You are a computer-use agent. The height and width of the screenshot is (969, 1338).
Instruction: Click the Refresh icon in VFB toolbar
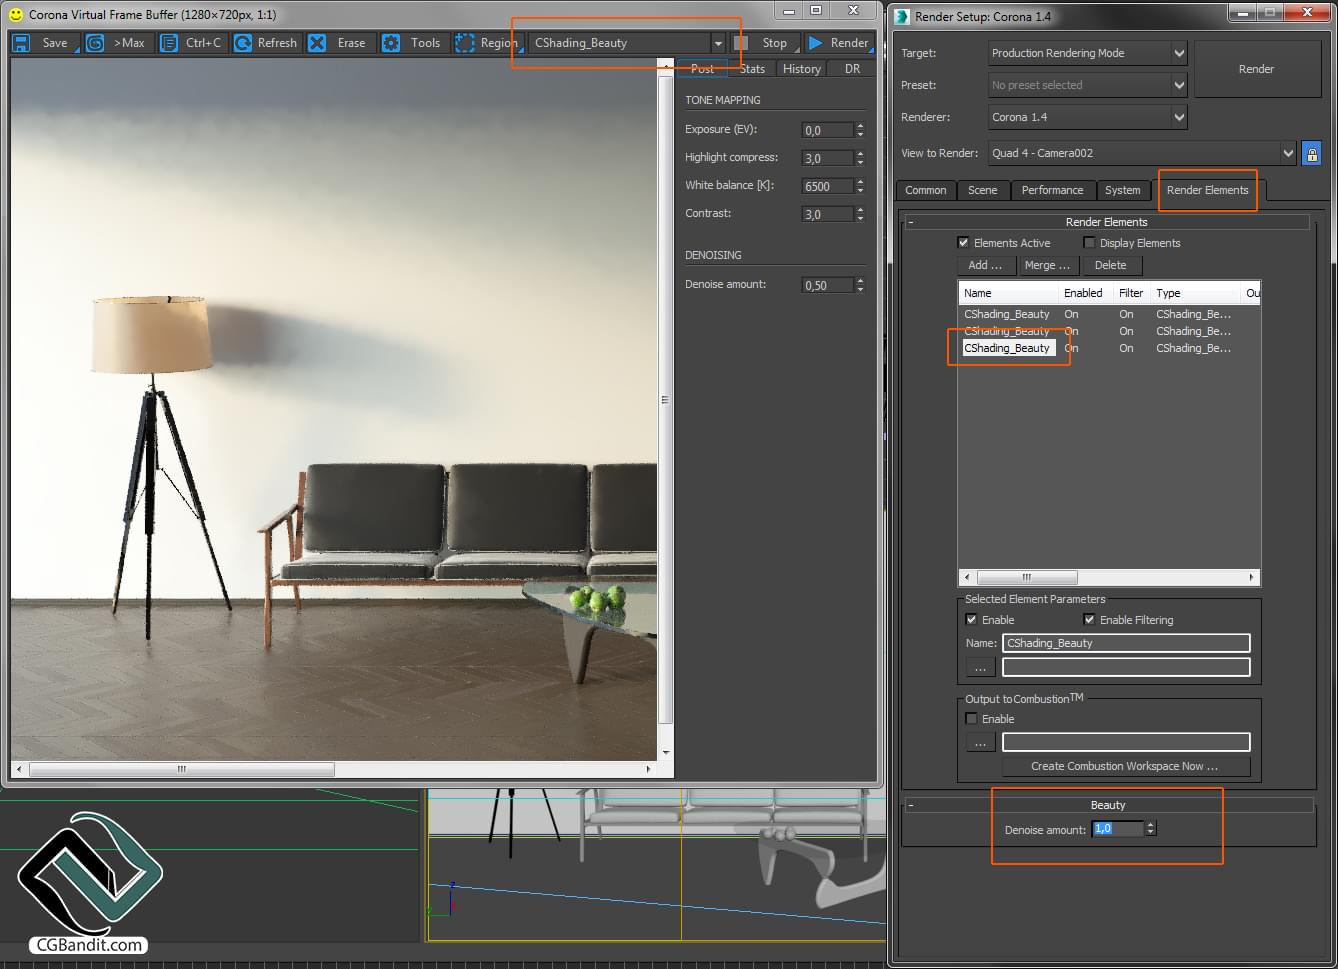(x=242, y=43)
